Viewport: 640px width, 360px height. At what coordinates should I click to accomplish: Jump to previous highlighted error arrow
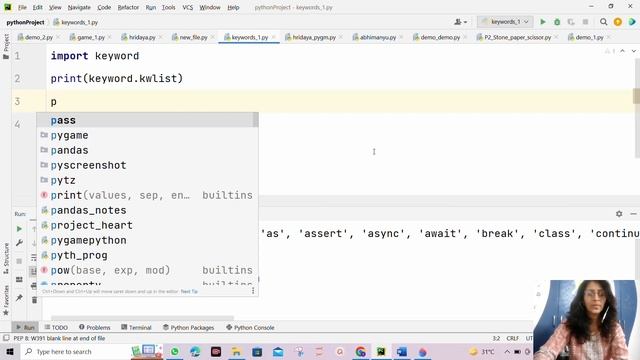click(x=622, y=51)
